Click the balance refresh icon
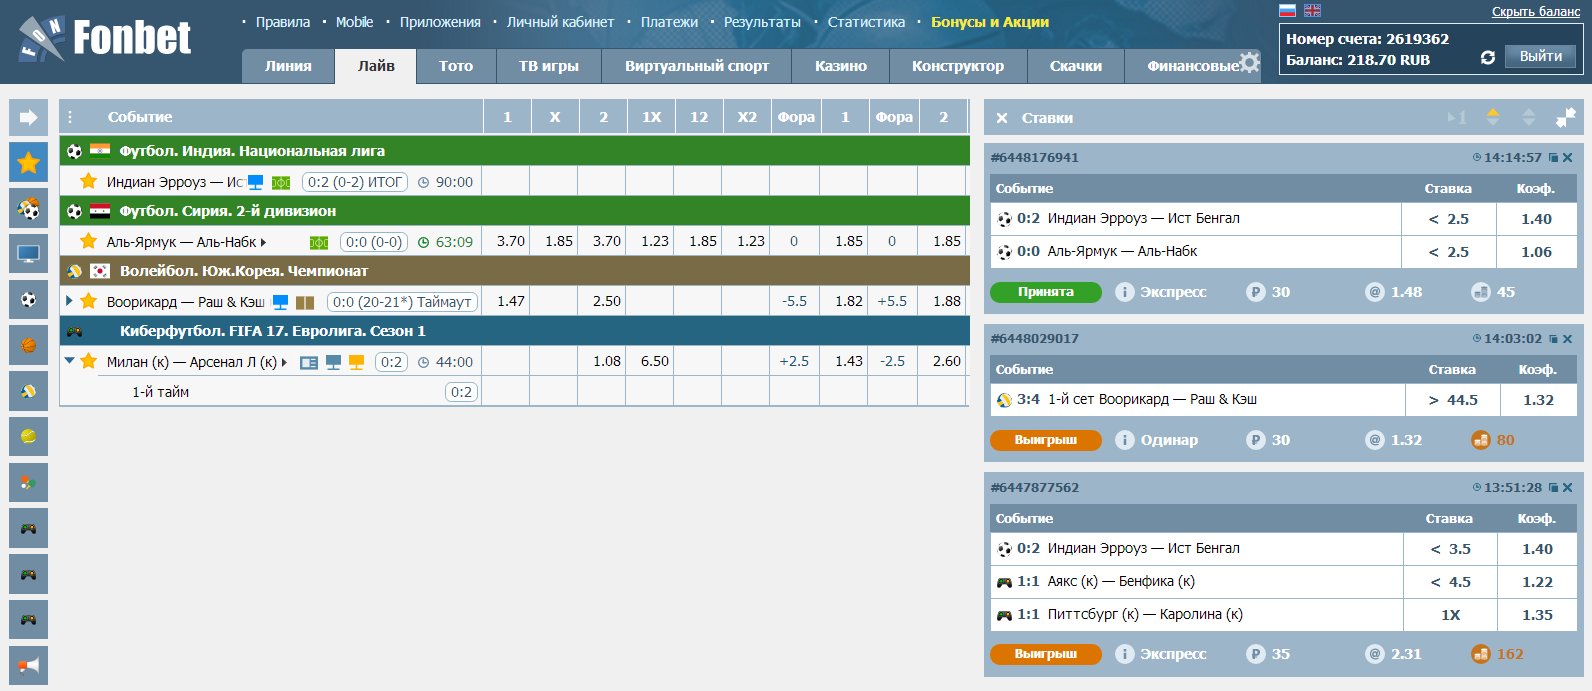The image size is (1592, 691). pyautogui.click(x=1487, y=58)
